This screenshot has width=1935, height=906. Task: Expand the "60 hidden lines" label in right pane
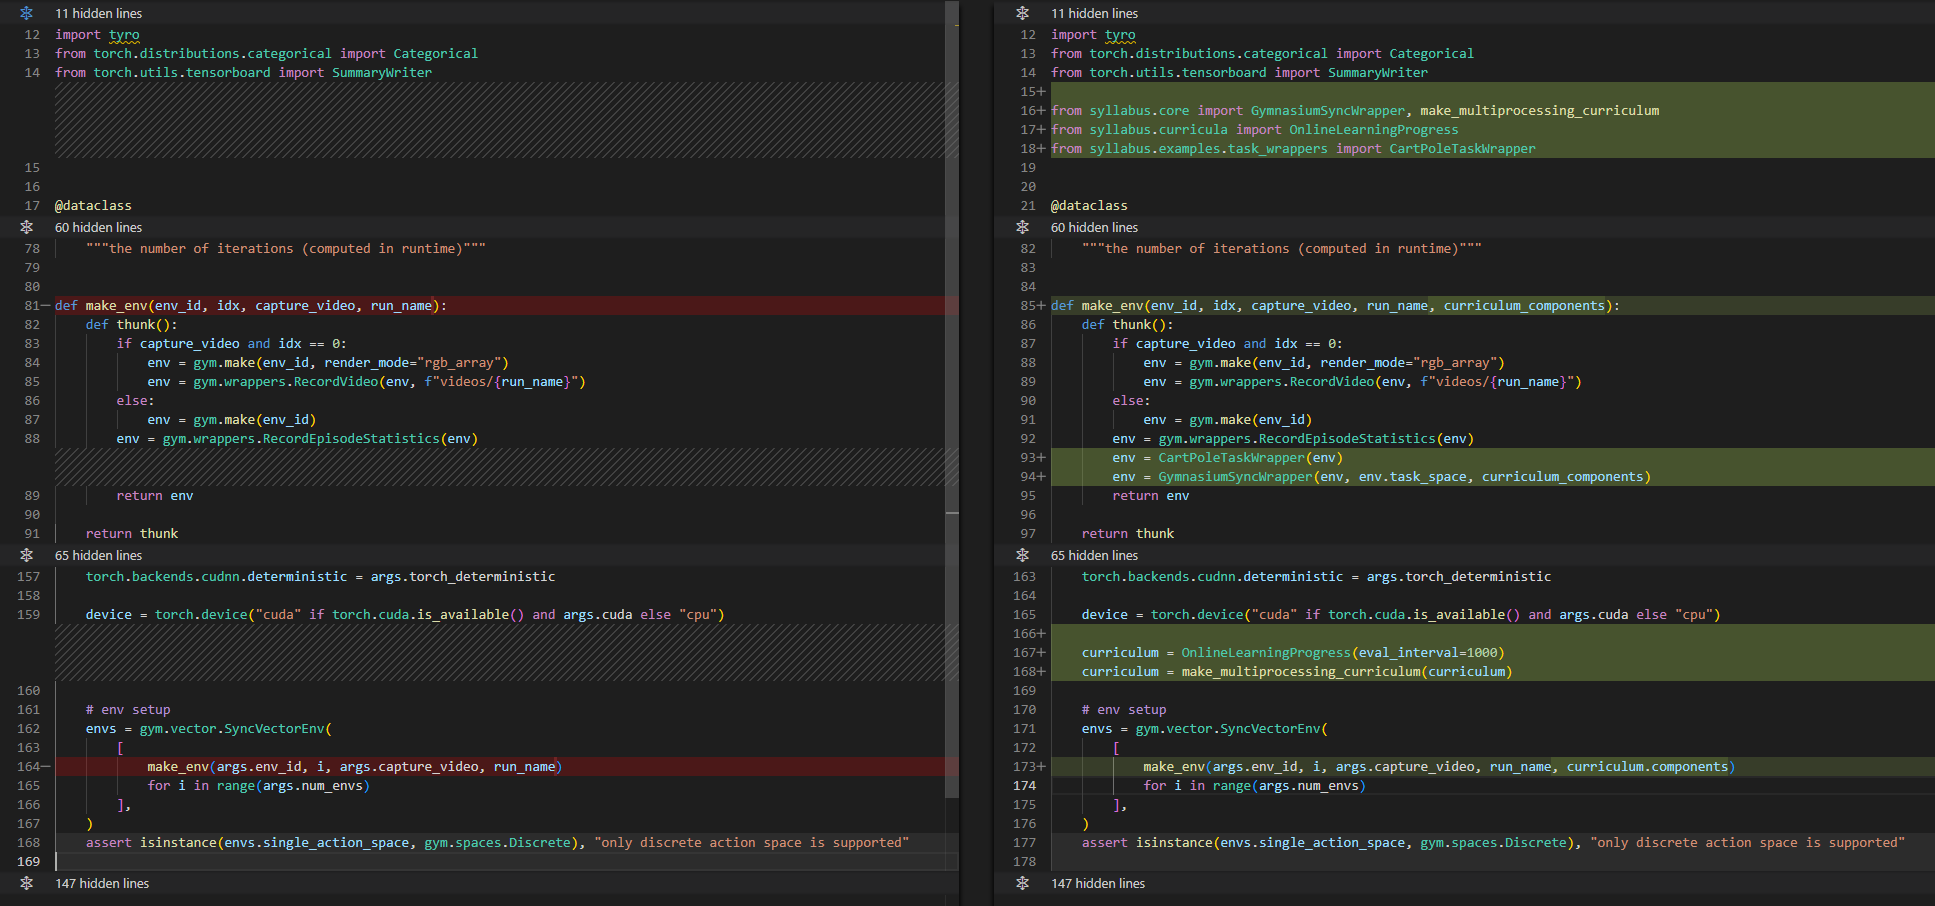(1094, 227)
